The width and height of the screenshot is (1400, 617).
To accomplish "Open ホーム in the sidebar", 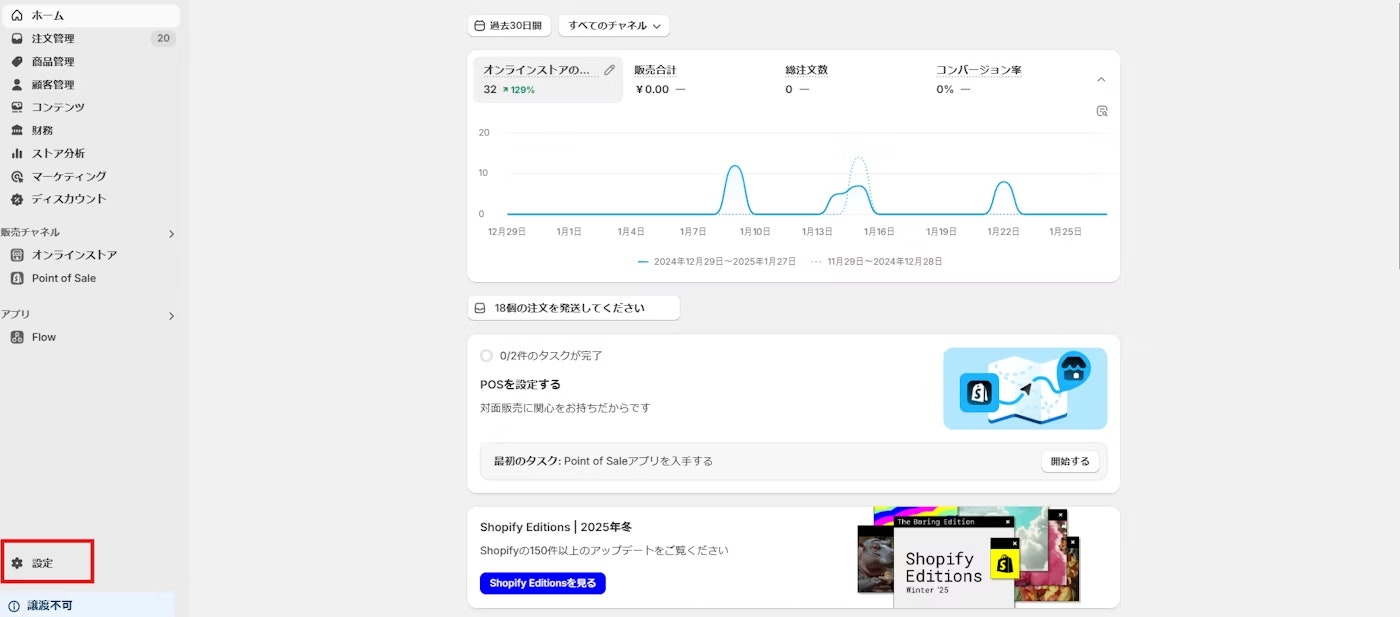I will tap(90, 15).
